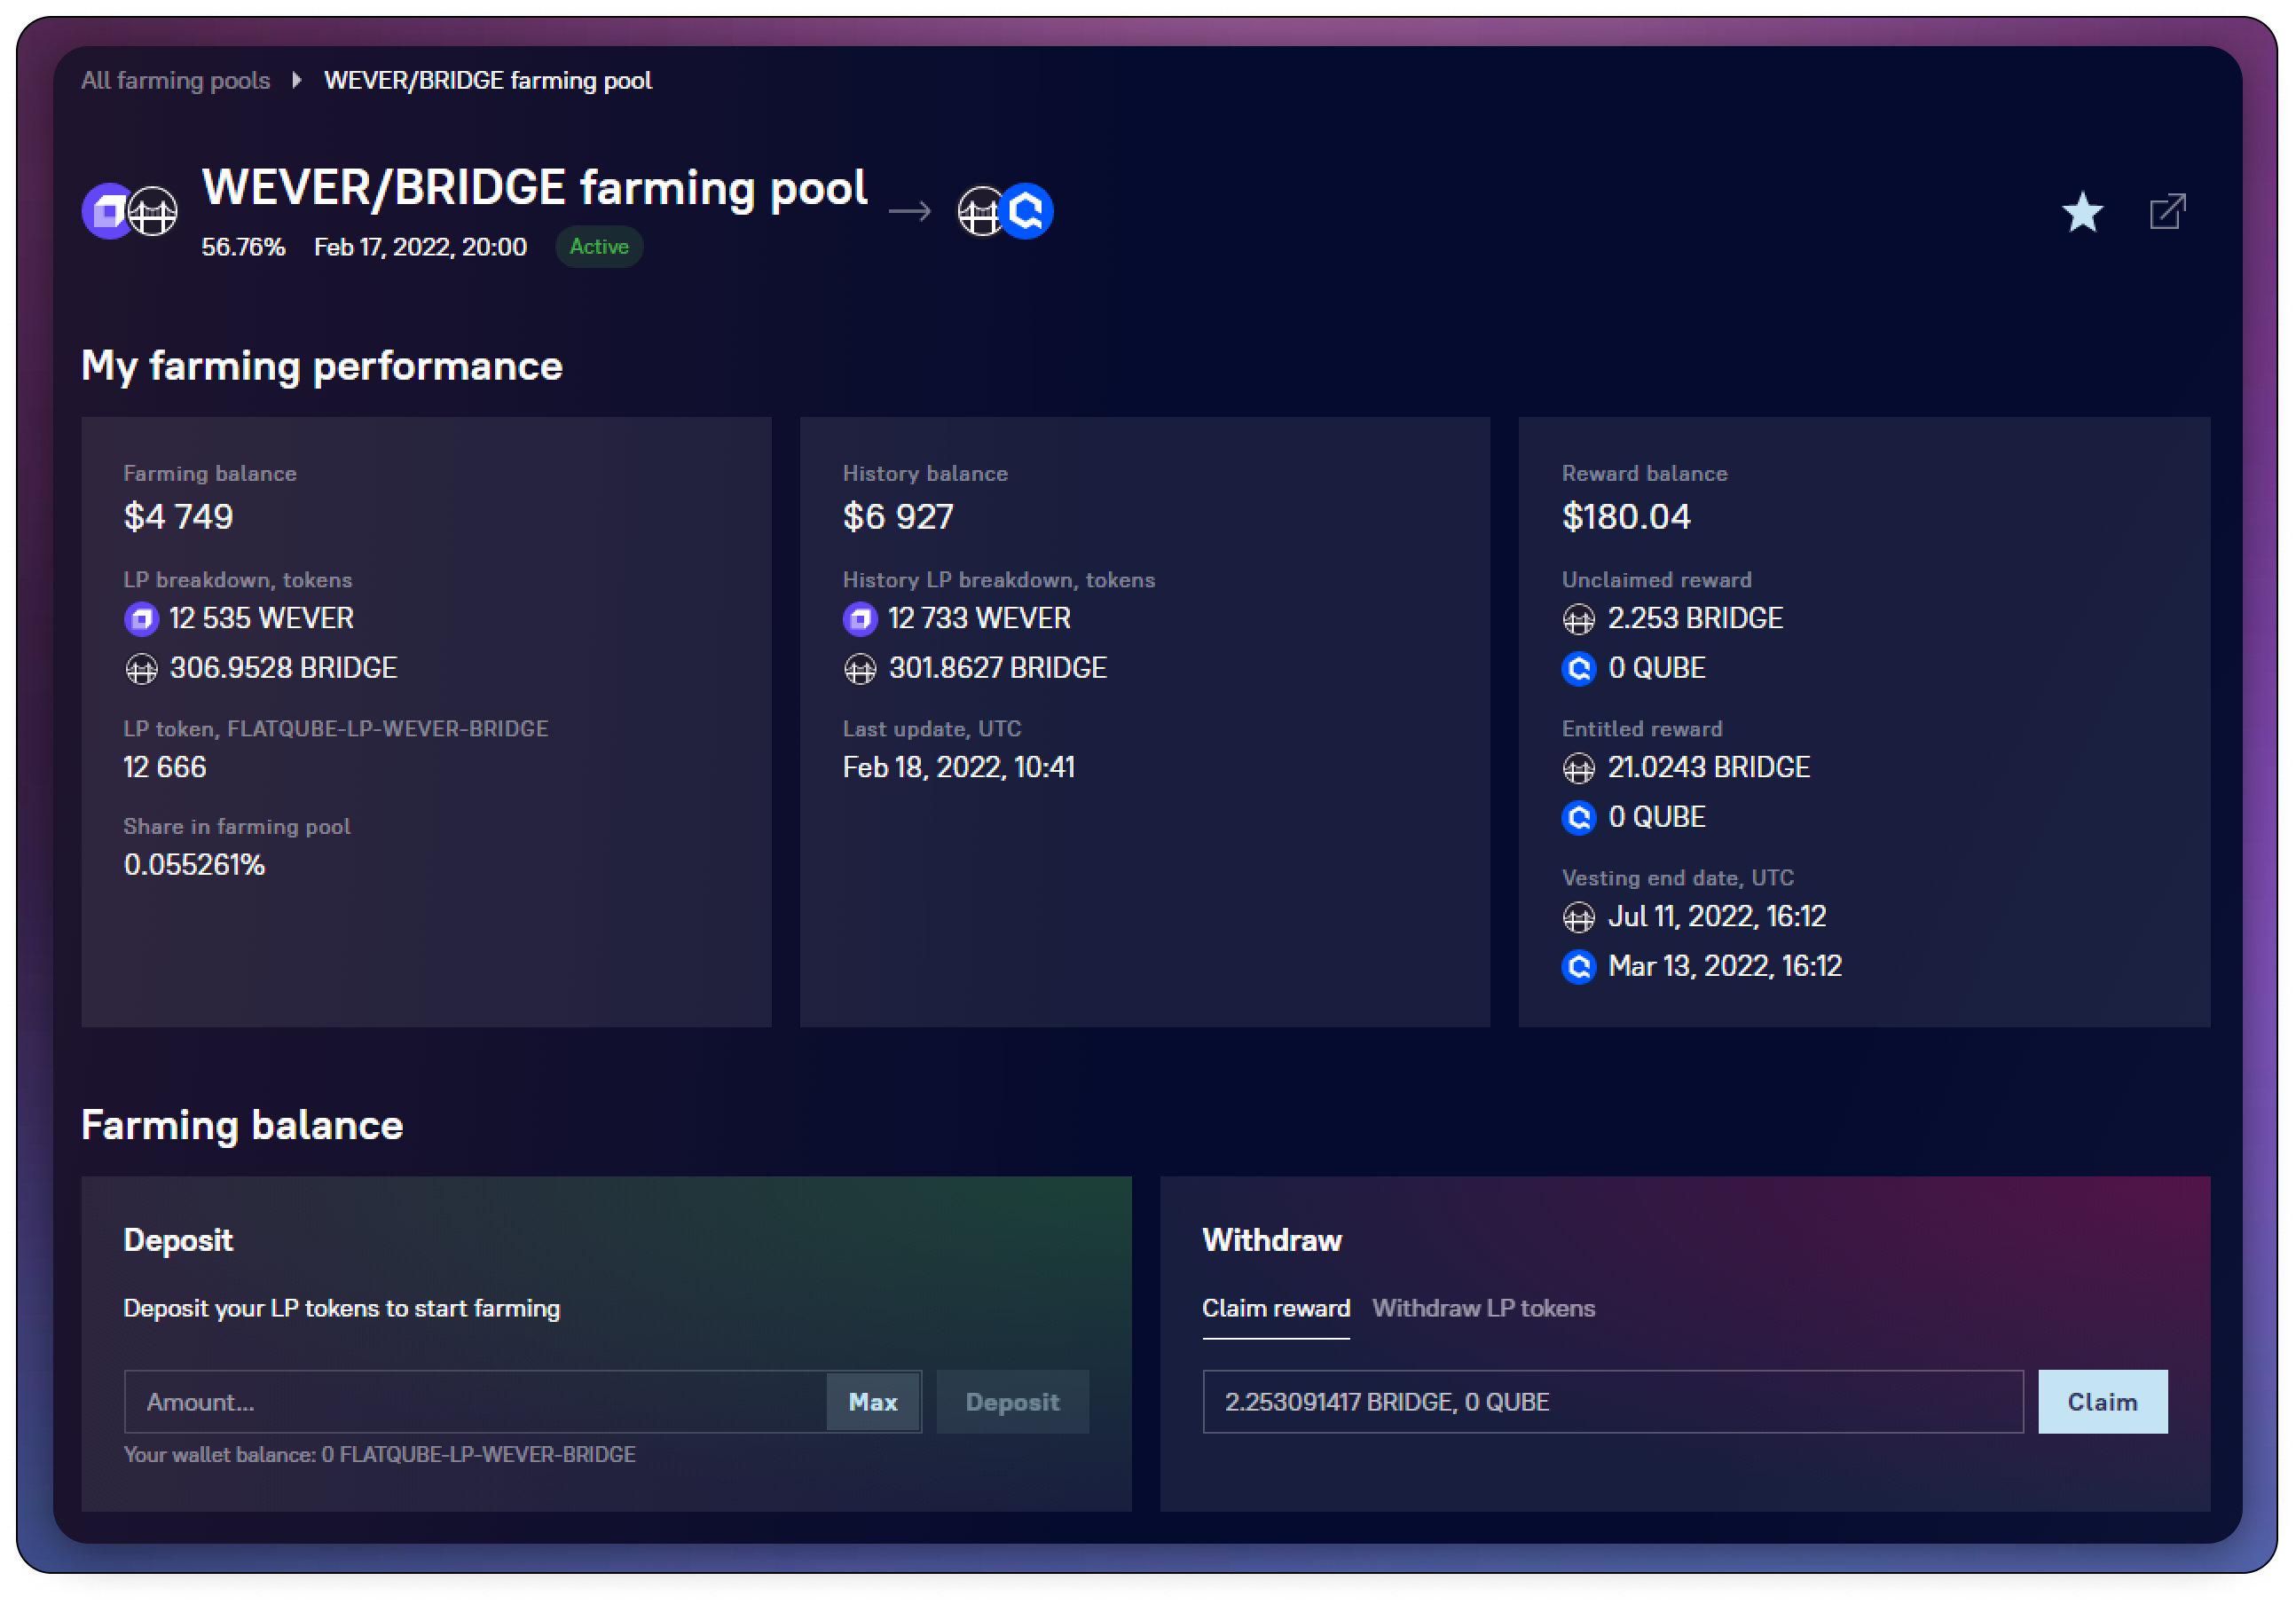Screen dimensions: 2296x1604
Task: Click the claim reward amount field
Action: point(1612,1402)
